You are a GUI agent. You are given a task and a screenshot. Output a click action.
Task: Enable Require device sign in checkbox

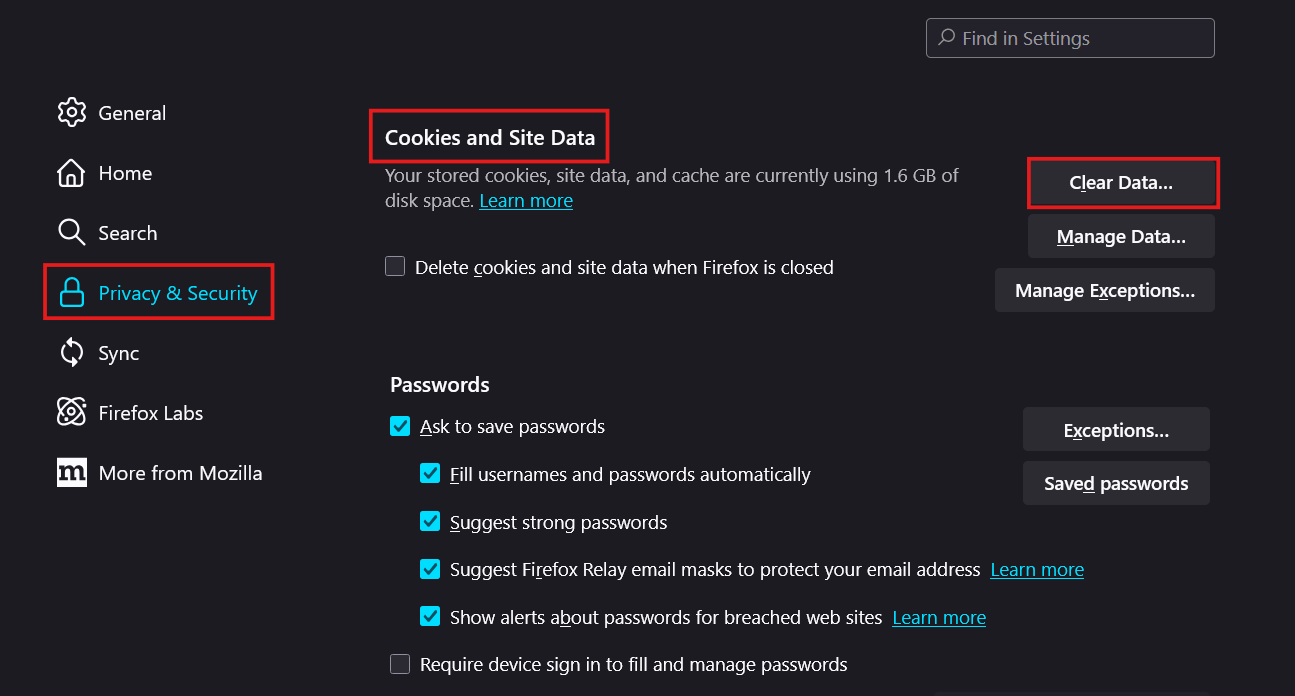tap(400, 664)
